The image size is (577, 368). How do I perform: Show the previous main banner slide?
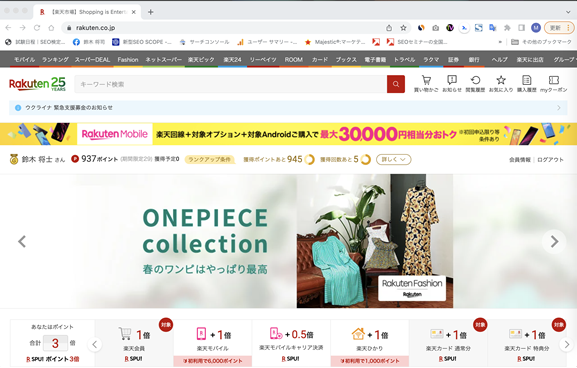[22, 241]
